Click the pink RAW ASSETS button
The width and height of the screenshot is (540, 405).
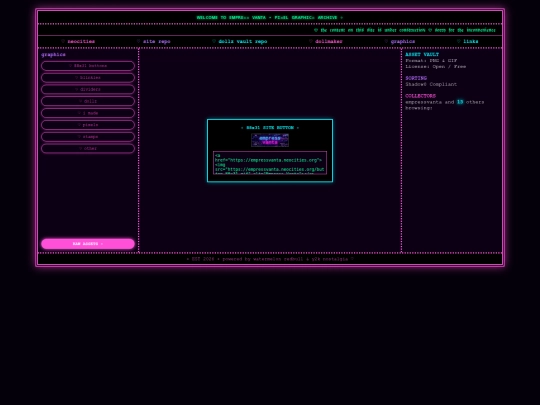tap(88, 243)
